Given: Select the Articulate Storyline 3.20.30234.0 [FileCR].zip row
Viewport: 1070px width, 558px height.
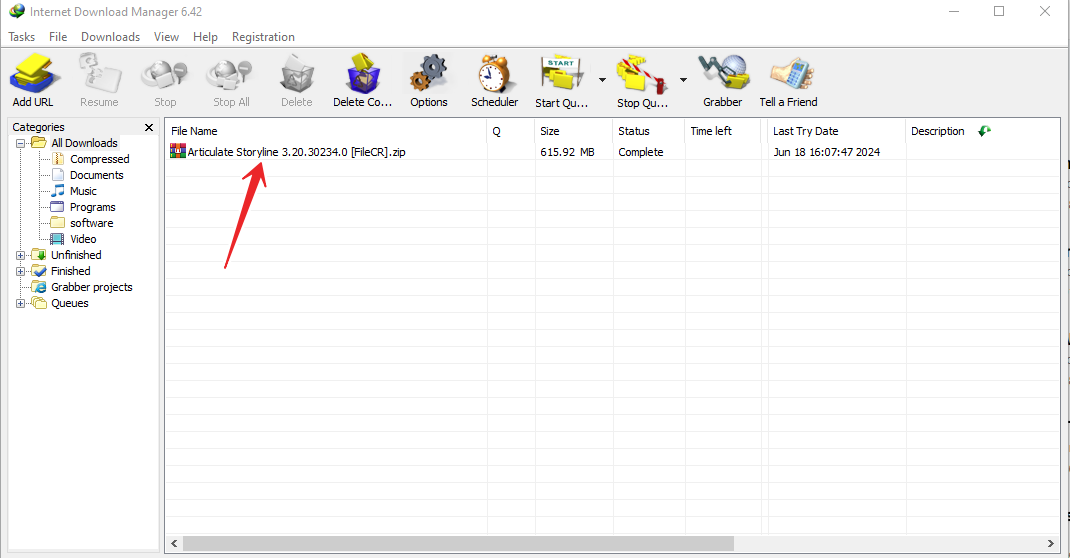Looking at the screenshot, I should [x=612, y=151].
